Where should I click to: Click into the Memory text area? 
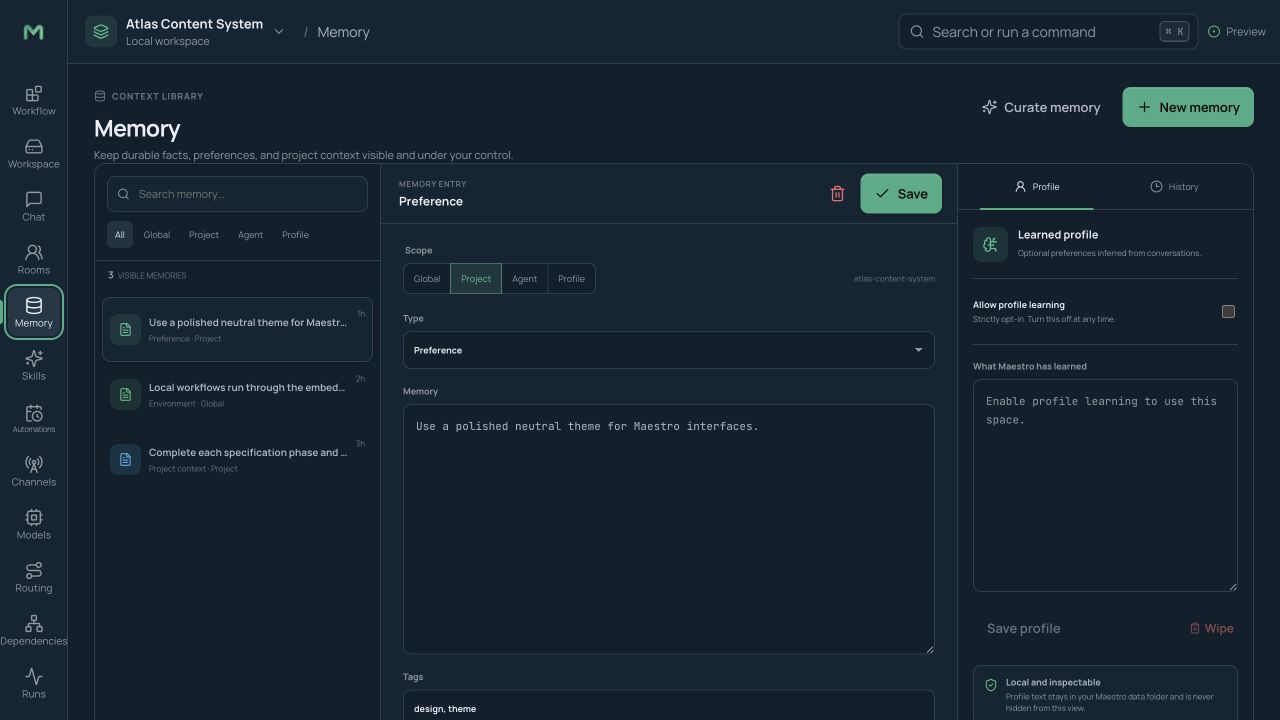coord(669,529)
